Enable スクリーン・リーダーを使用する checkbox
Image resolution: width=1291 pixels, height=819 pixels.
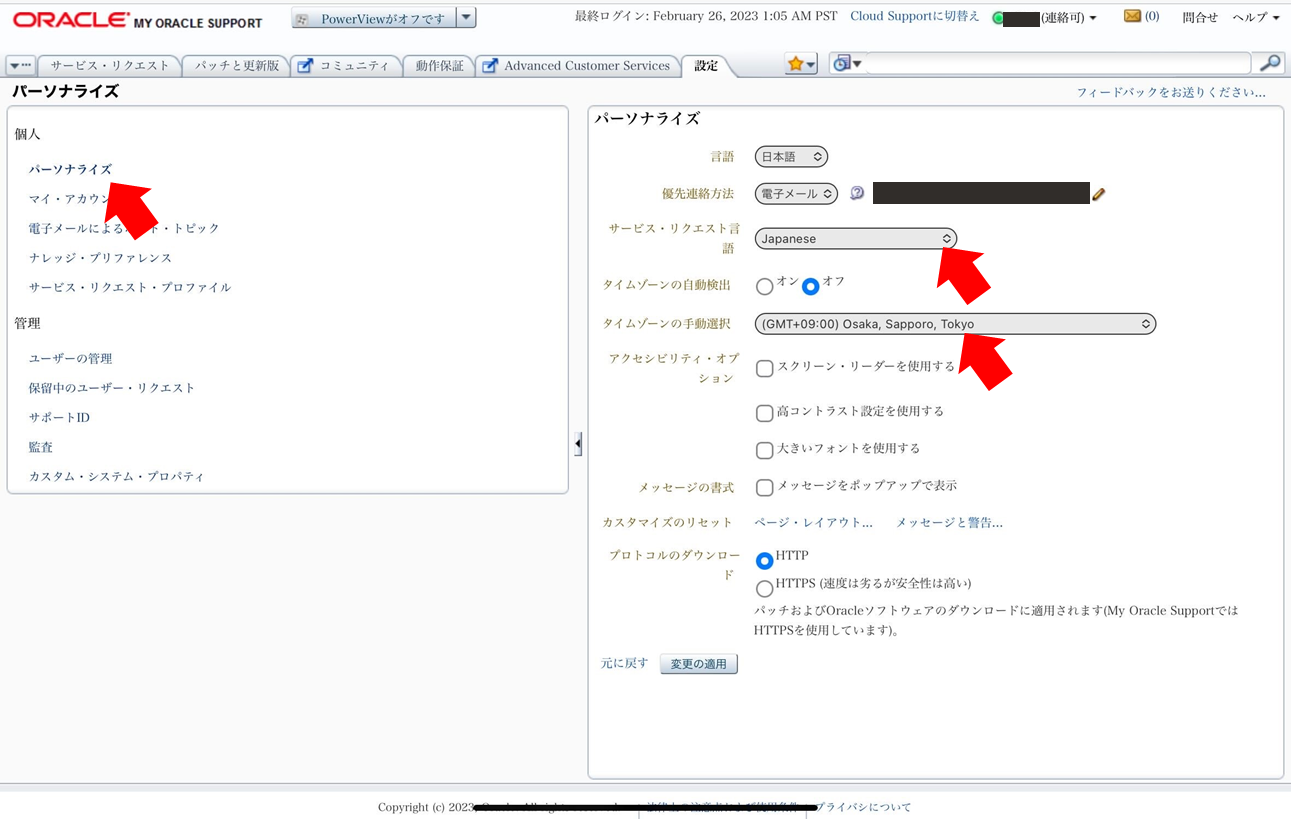[x=765, y=368]
